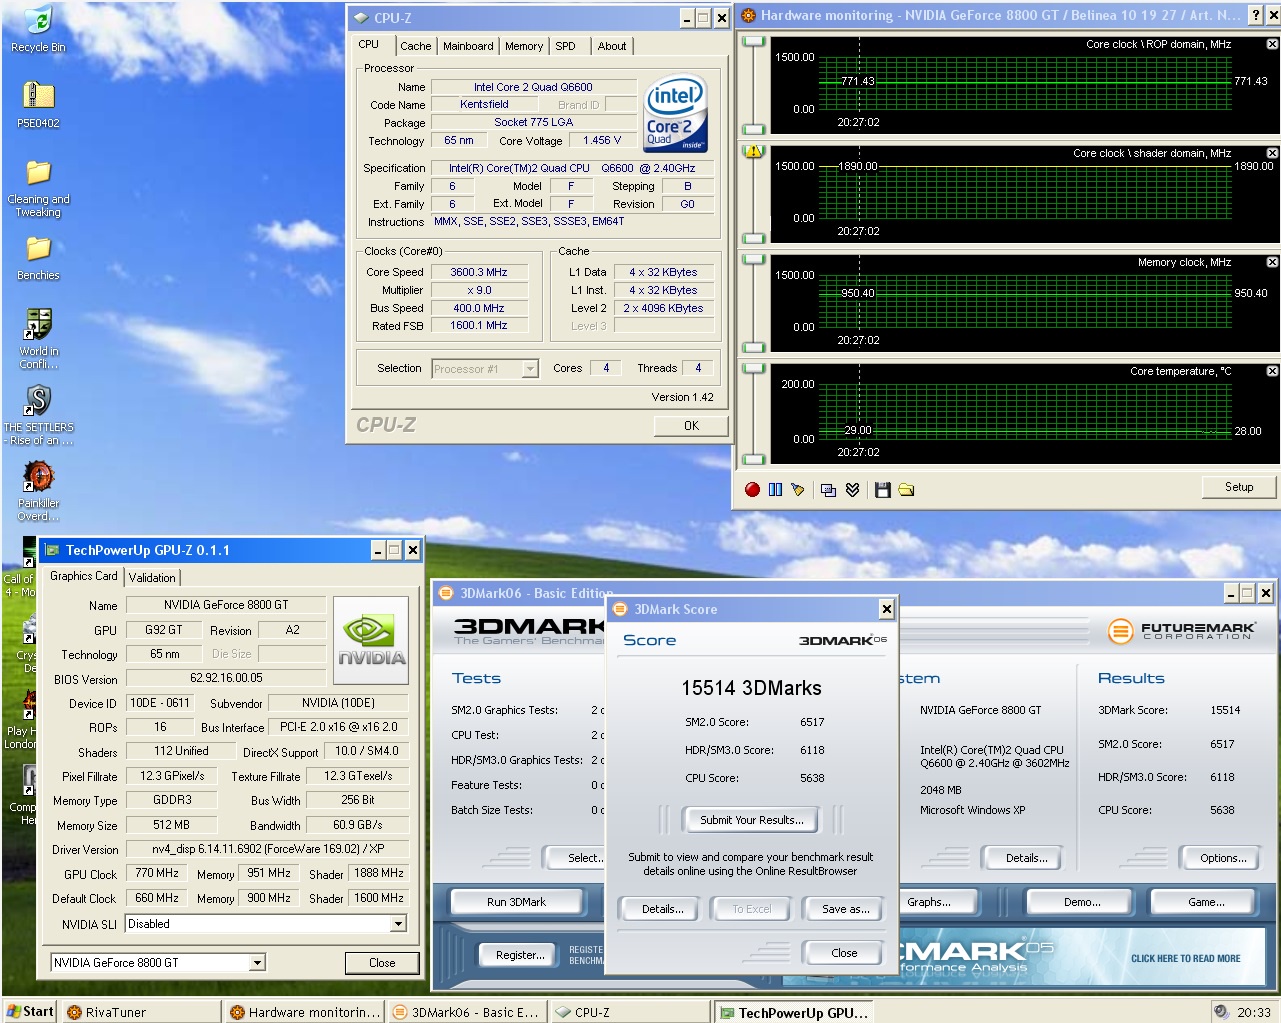This screenshot has width=1281, height=1023.
Task: Click the yellow warning icon on shader graph
Action: click(754, 152)
